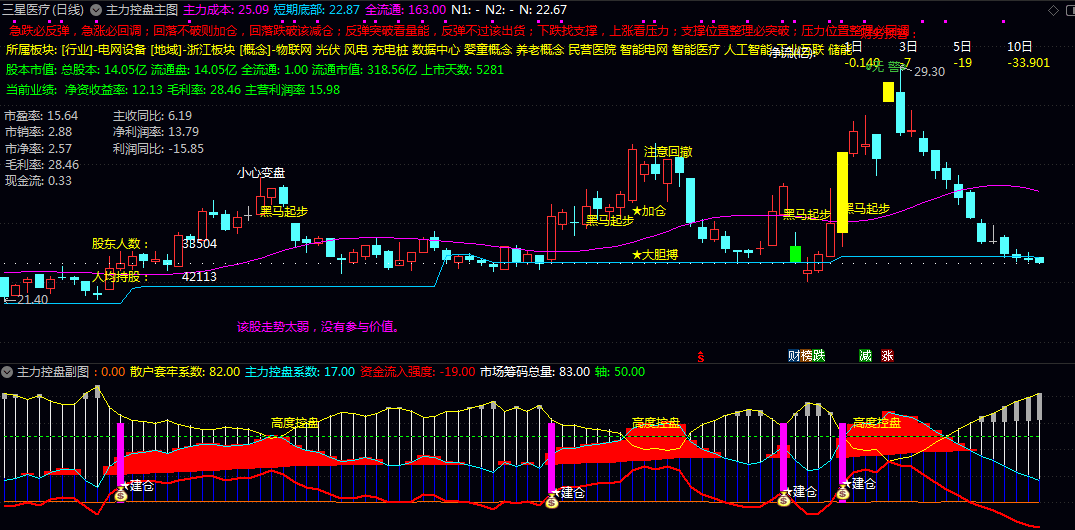The height and width of the screenshot is (530, 1075).
Task: Click the ★加仓 chart signal
Action: 649,211
